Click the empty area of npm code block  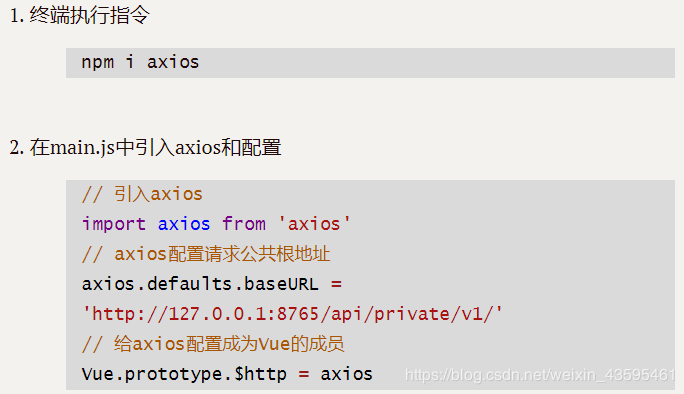point(436,63)
